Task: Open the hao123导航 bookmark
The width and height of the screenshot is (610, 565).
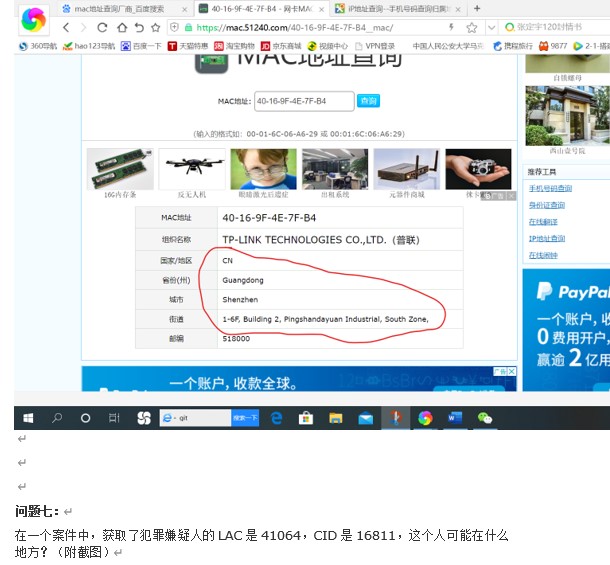Action: click(89, 46)
